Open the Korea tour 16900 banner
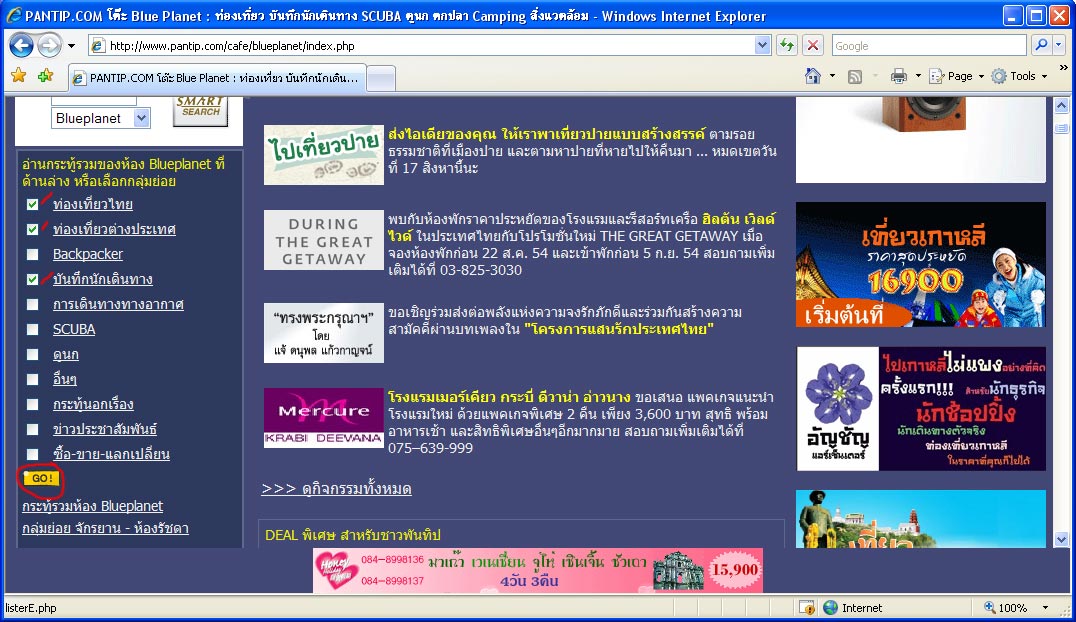 [x=921, y=264]
